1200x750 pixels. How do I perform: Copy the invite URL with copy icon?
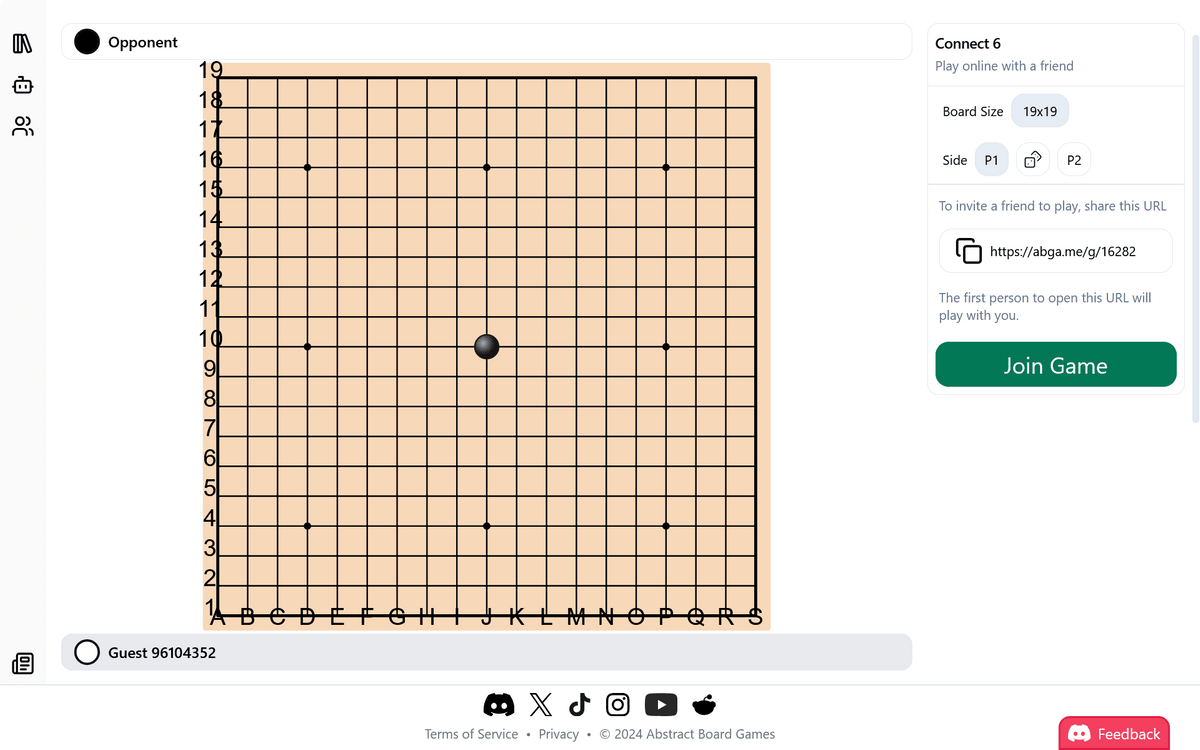(x=968, y=251)
